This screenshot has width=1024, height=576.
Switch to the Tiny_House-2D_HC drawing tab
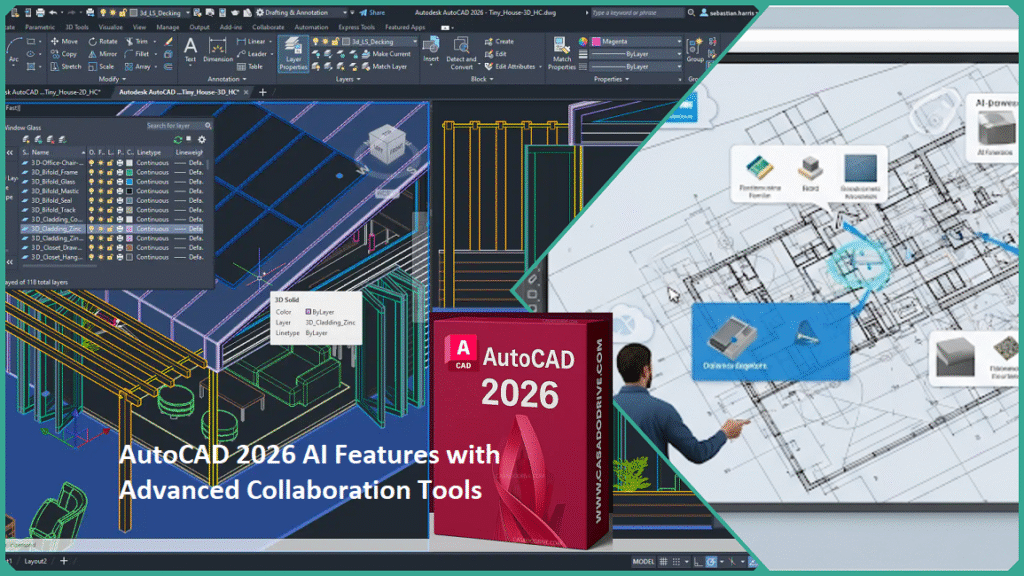tap(55, 93)
